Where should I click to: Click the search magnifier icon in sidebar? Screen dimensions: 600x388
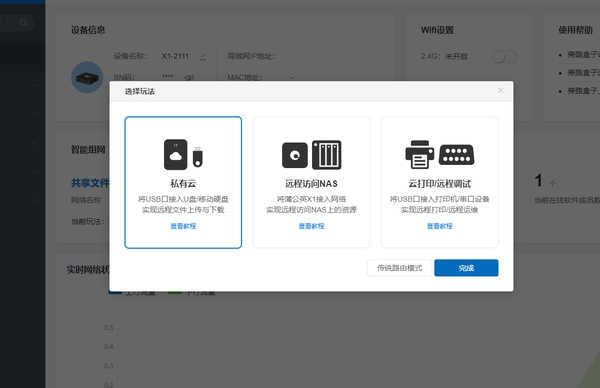[x=24, y=23]
